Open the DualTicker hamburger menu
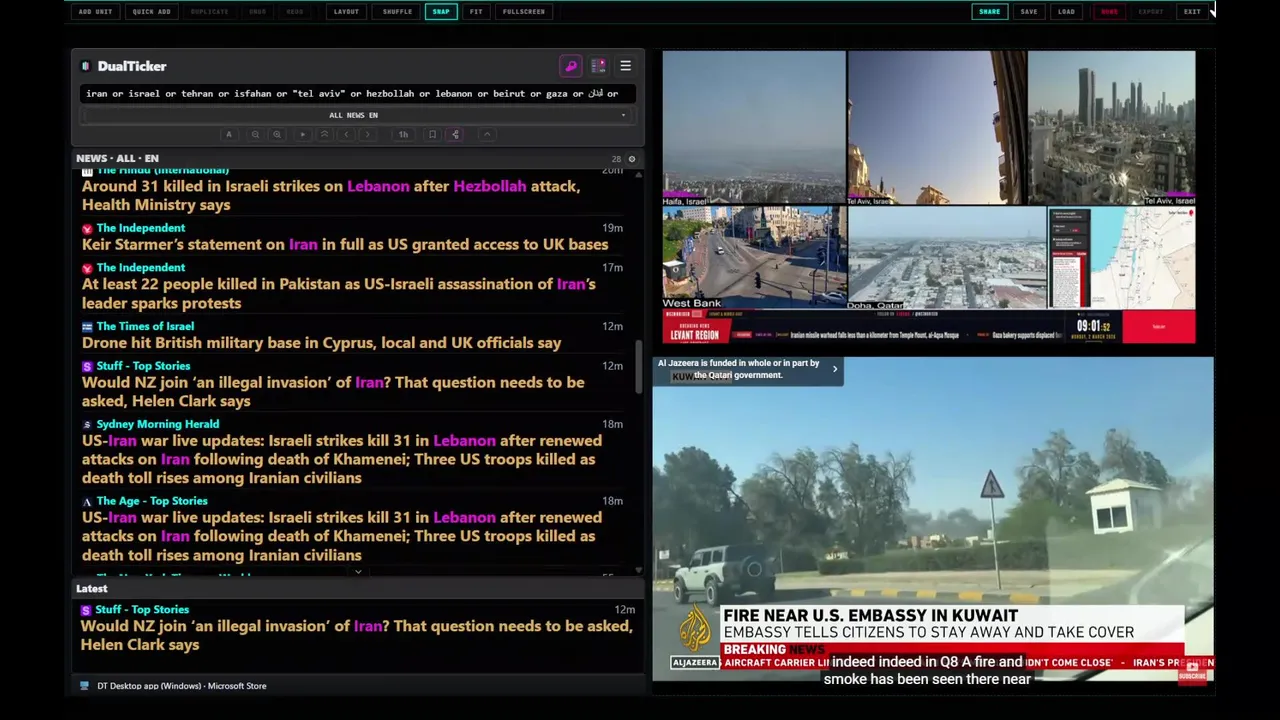 pos(625,66)
